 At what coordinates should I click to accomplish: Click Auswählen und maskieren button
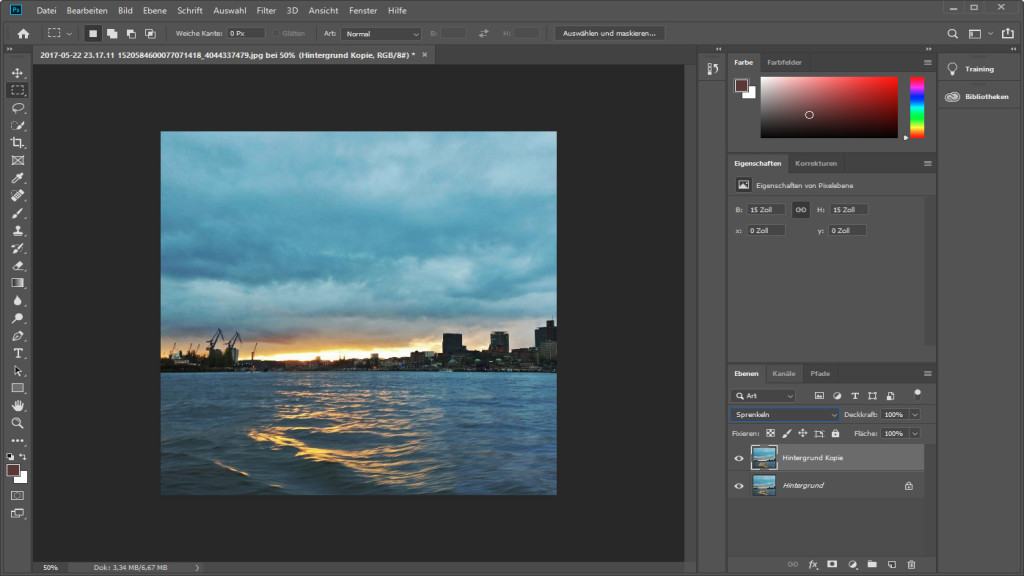pyautogui.click(x=609, y=32)
